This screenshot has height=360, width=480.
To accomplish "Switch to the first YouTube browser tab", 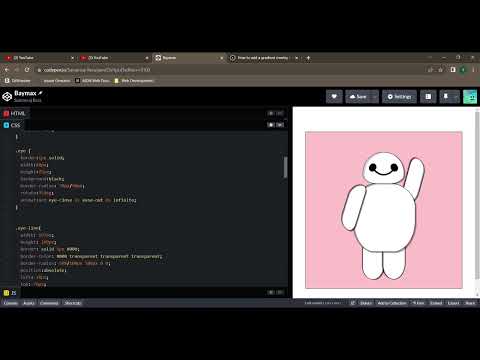I will coord(39,58).
